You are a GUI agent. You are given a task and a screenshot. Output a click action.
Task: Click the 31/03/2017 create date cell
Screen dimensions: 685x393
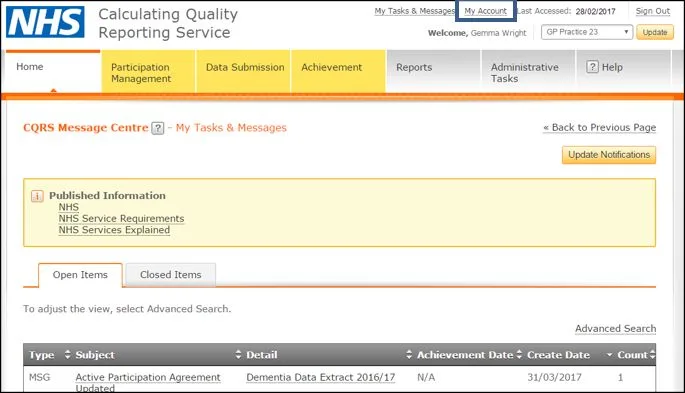pos(554,377)
